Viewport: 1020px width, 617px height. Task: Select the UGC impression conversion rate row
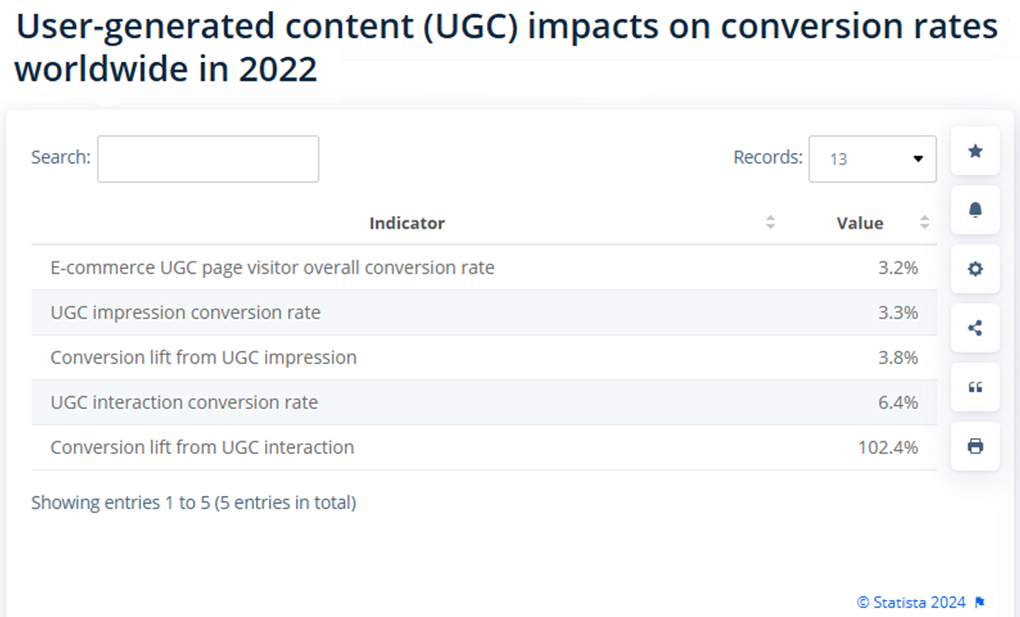point(484,312)
